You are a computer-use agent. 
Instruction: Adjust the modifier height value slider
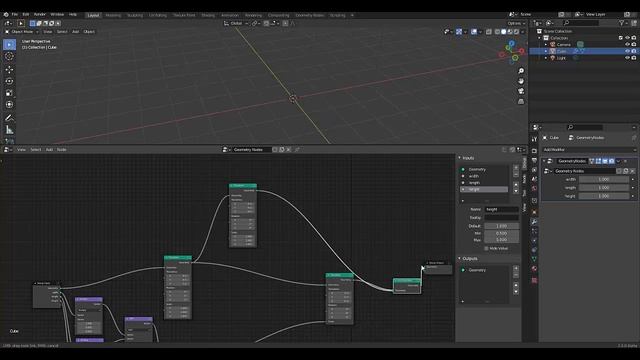[x=604, y=196]
